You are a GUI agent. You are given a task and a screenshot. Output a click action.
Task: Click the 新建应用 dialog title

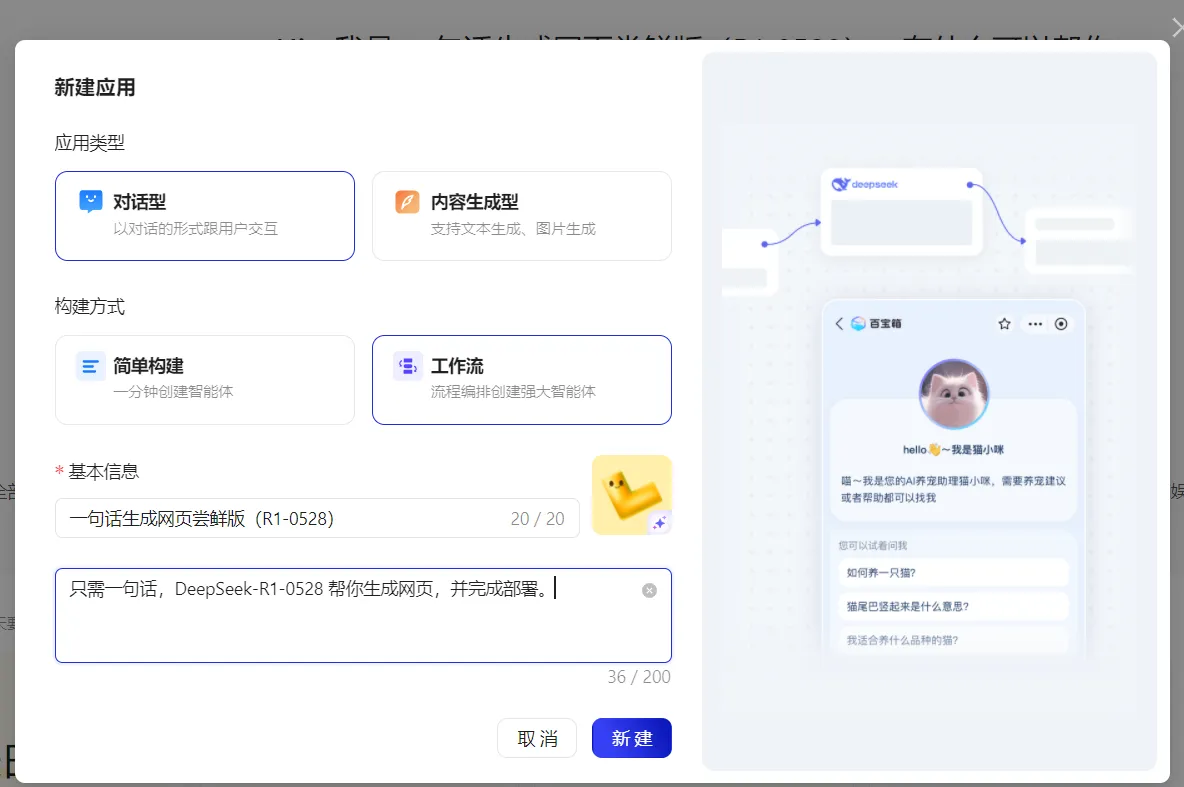pos(94,88)
